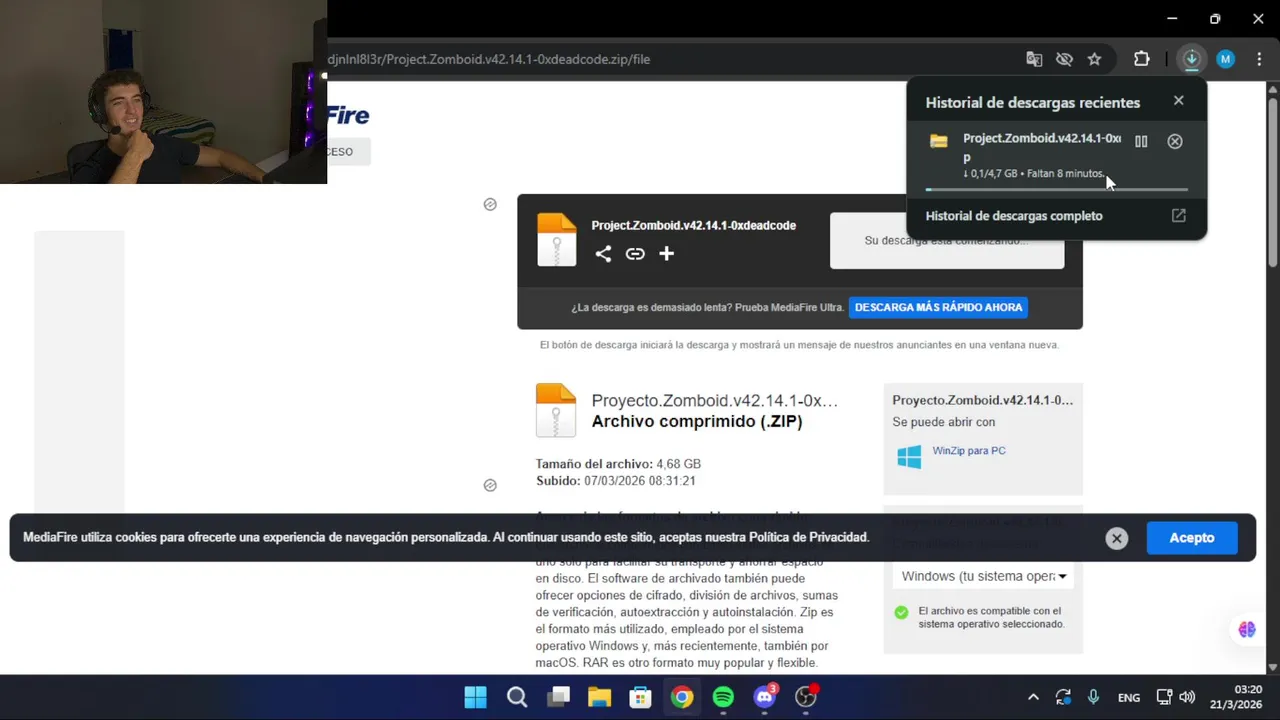Click Project.Zomboid.v42.14.1-0xdeadcode title in dark panel
1280x720 pixels.
[693, 226]
